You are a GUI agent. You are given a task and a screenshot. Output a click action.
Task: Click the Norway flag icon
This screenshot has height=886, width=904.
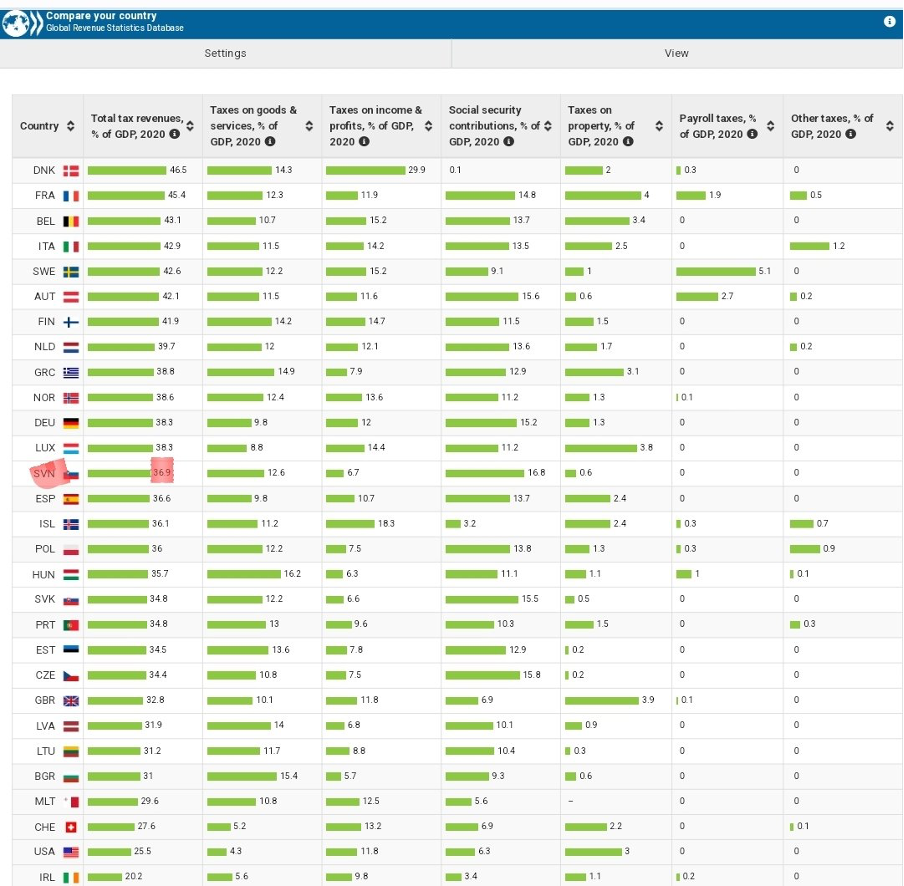[x=71, y=398]
